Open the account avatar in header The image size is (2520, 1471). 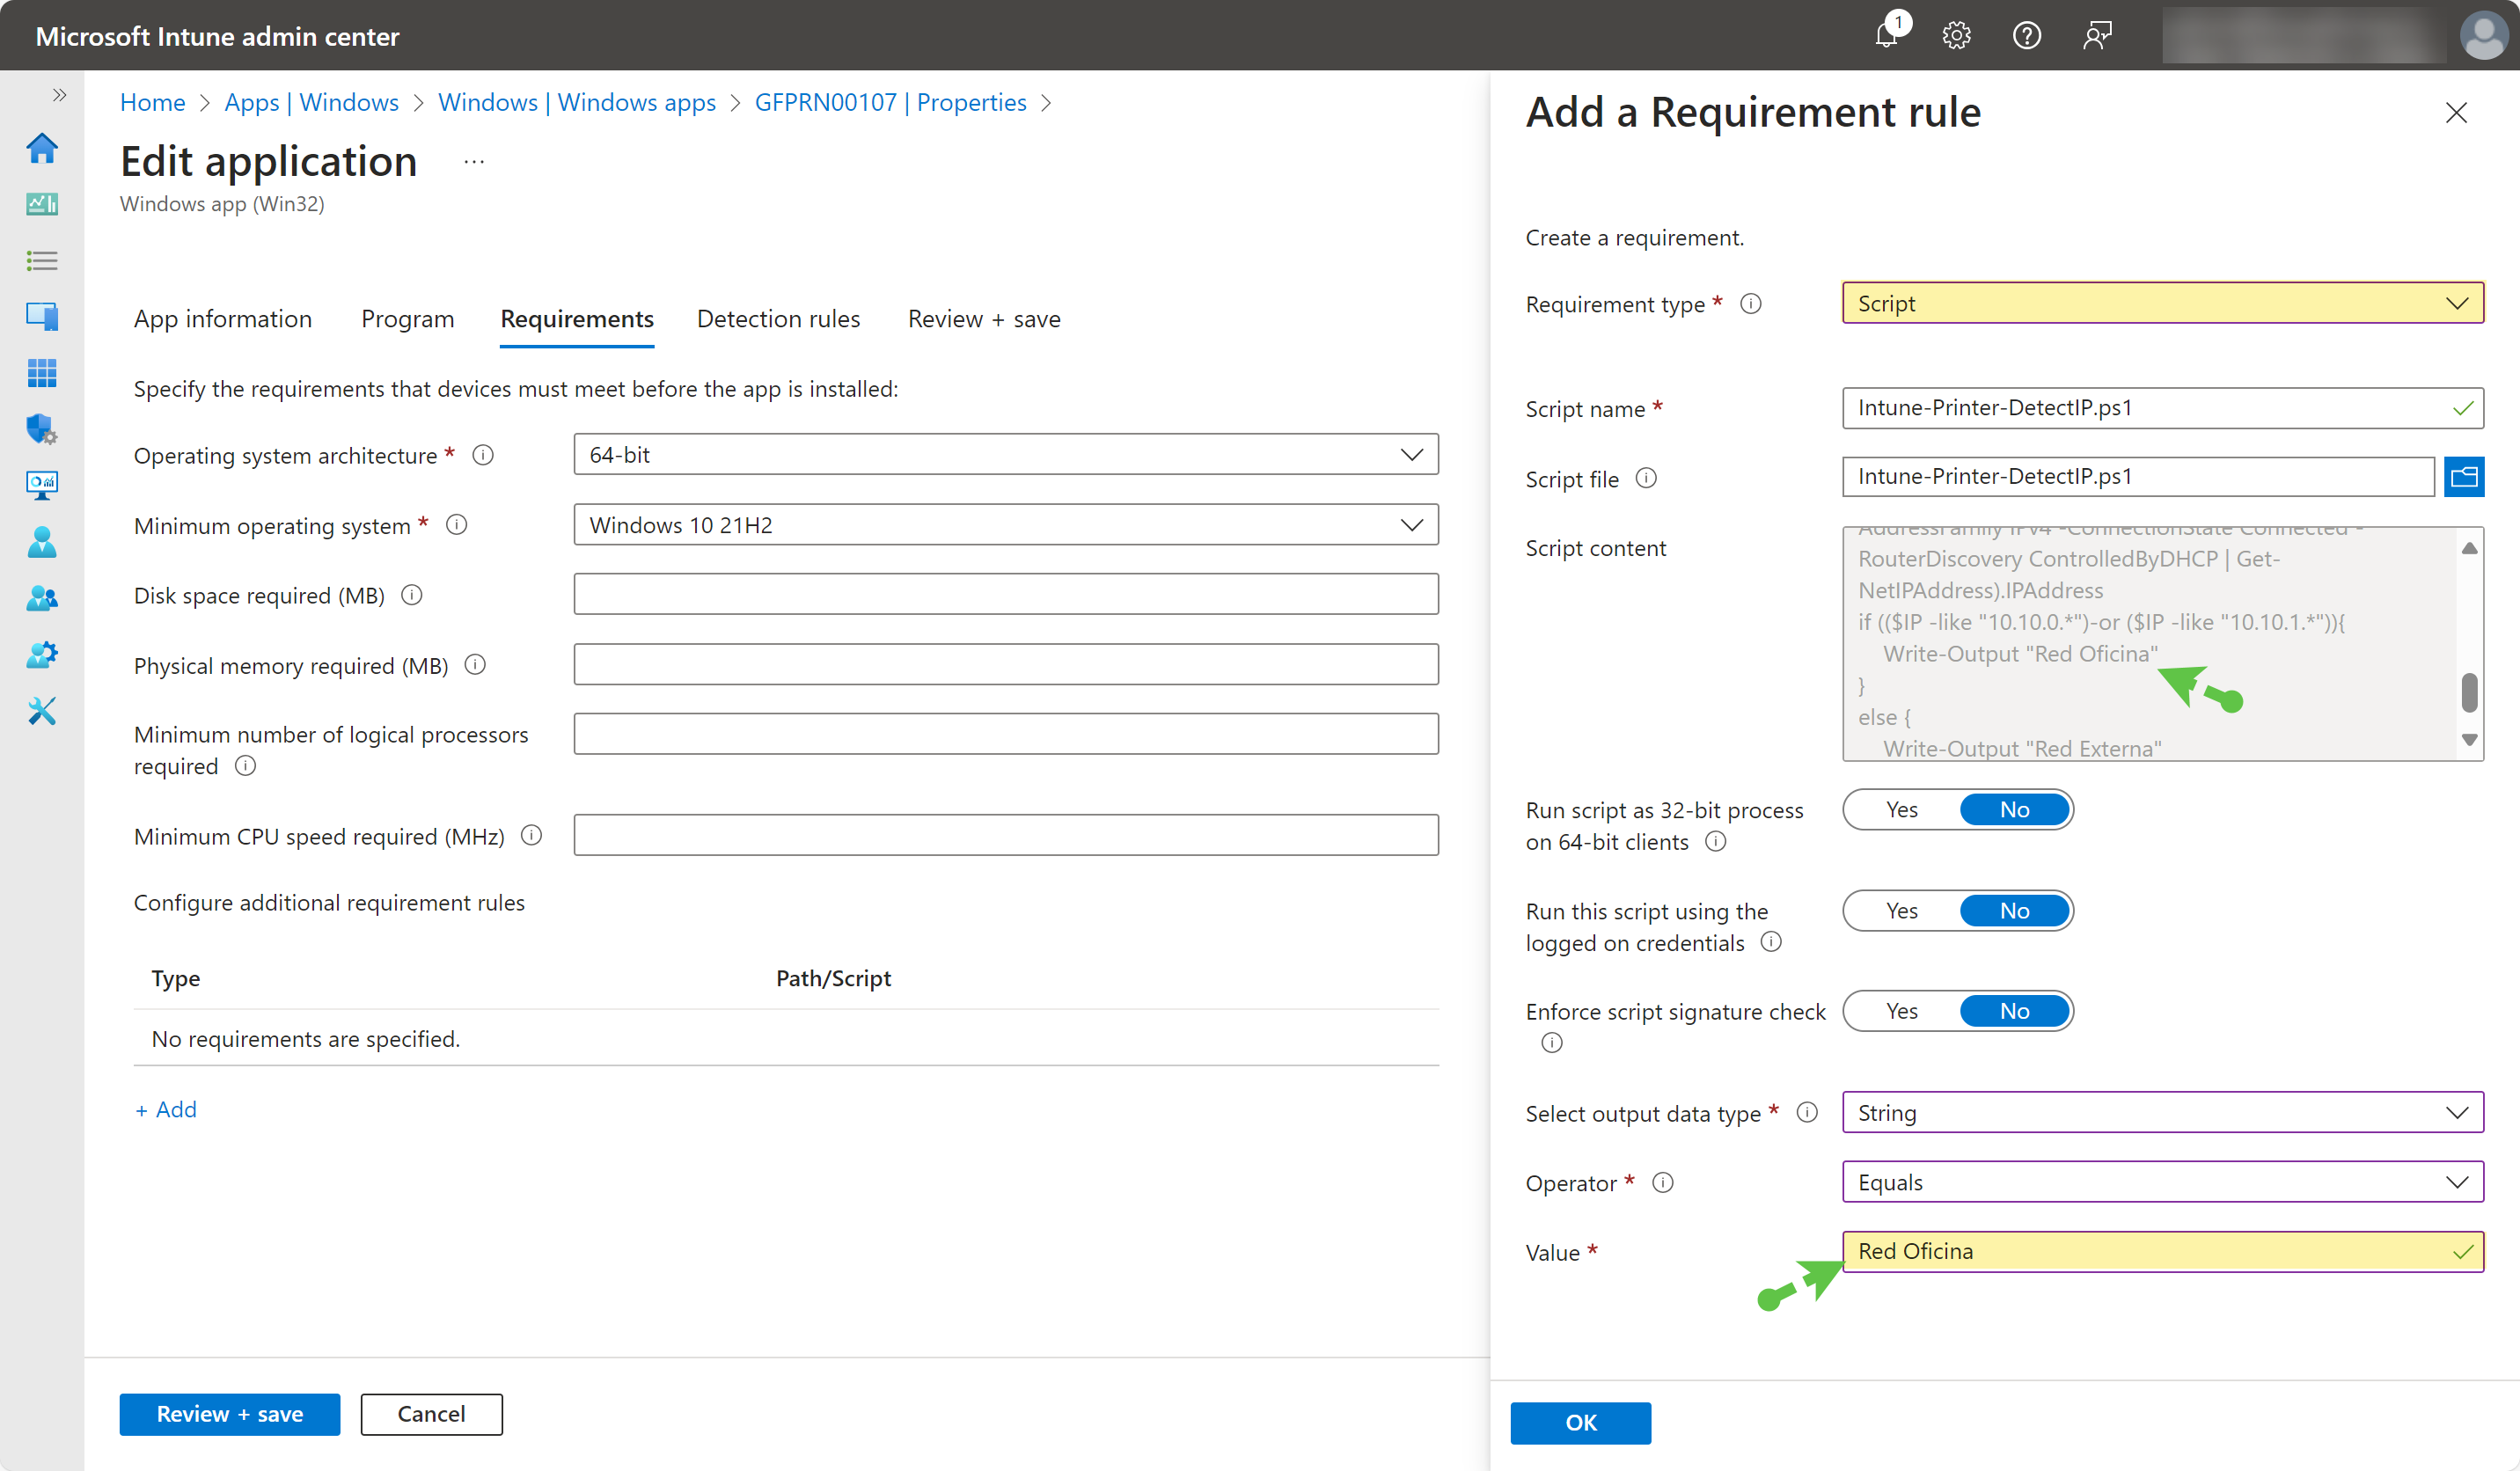click(2483, 36)
